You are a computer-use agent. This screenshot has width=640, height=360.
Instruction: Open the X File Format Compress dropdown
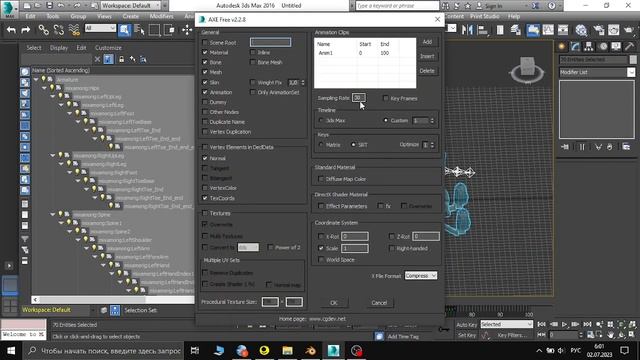421,276
